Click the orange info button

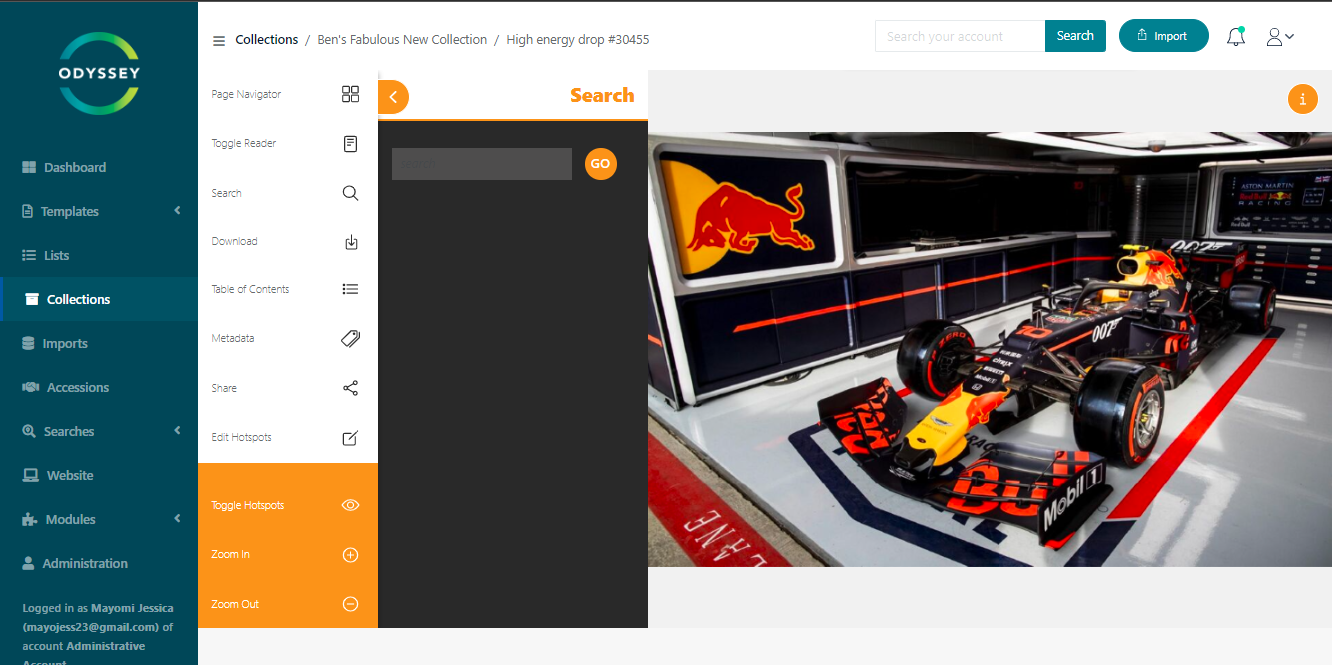1302,99
